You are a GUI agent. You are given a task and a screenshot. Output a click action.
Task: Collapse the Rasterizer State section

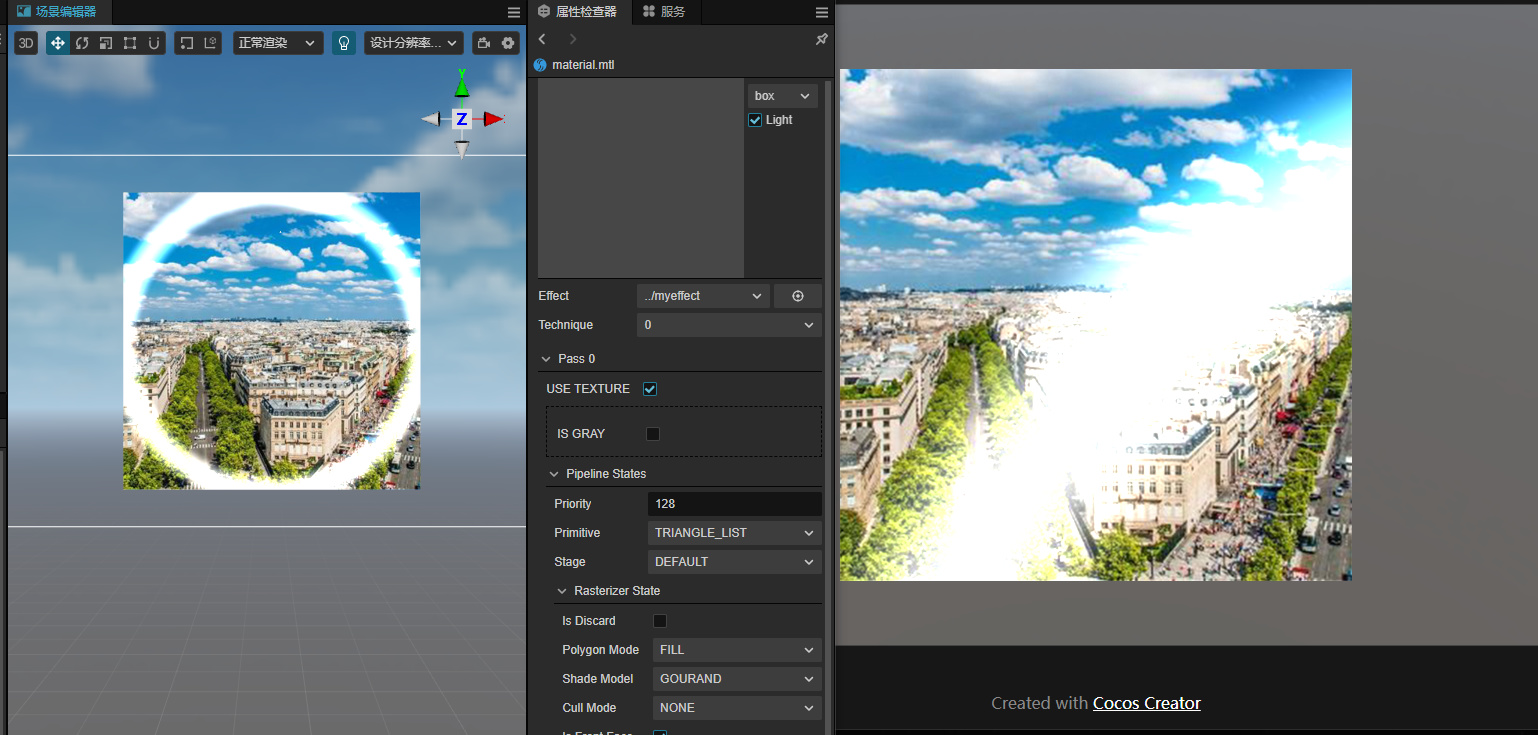coord(562,591)
